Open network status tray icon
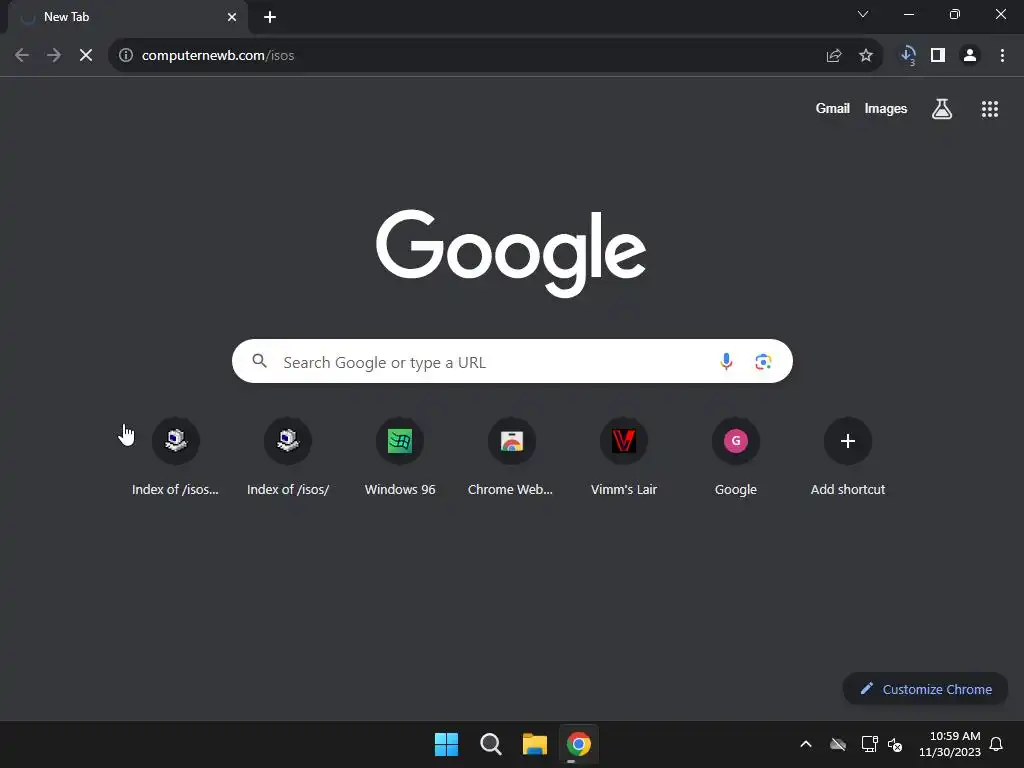This screenshot has height=768, width=1024. [869, 744]
